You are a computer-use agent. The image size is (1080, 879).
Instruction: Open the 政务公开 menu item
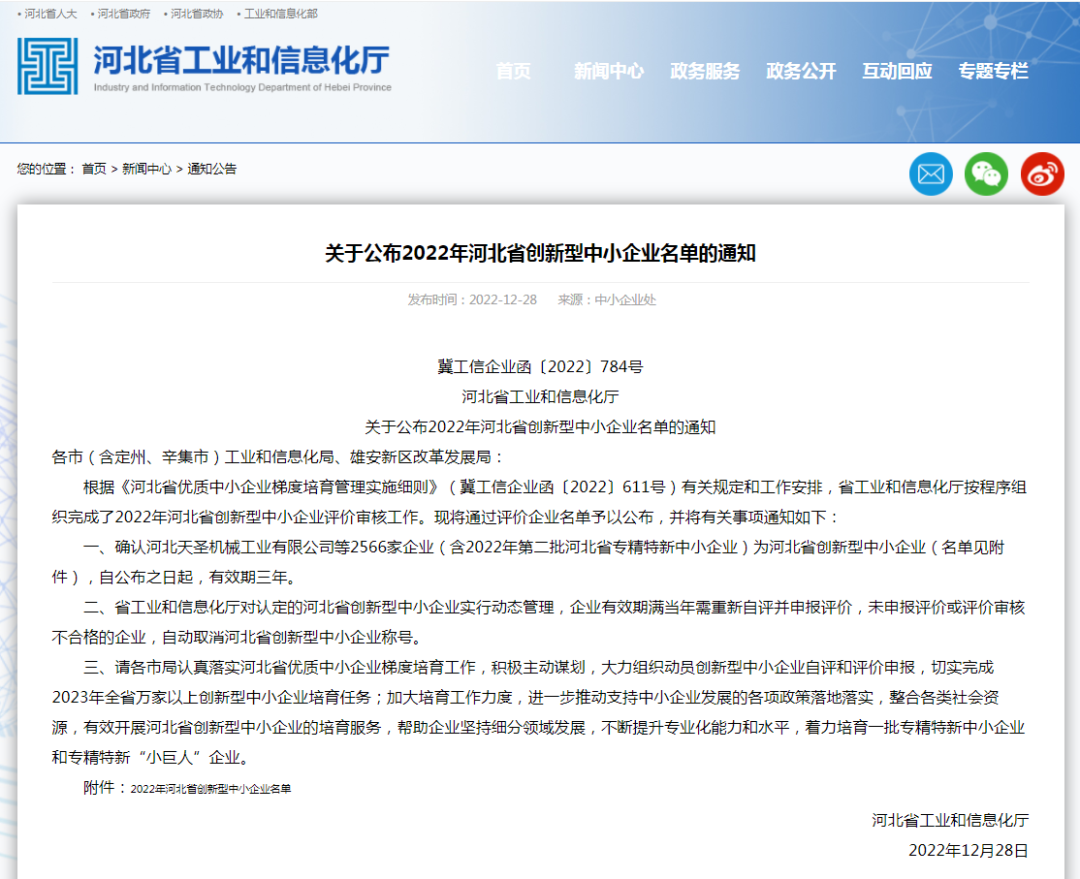click(x=801, y=71)
